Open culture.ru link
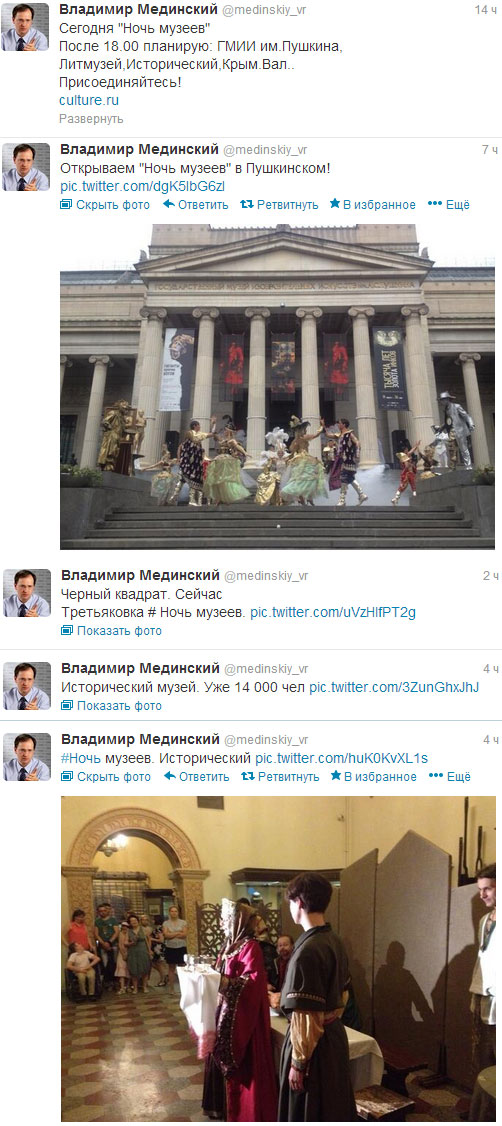The image size is (502, 1126). 89,100
